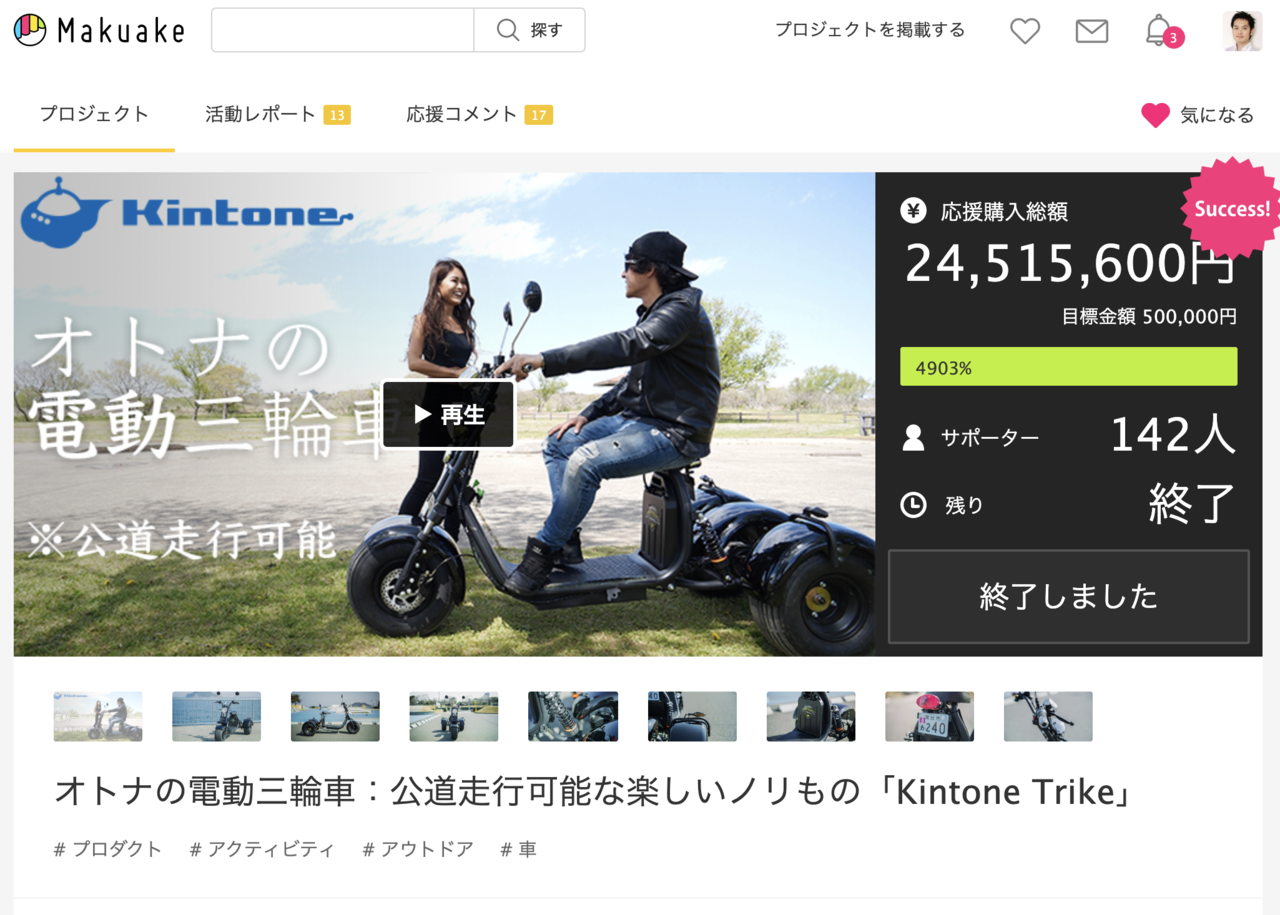Click the yen icon beside 応援購入総額

coord(913,211)
